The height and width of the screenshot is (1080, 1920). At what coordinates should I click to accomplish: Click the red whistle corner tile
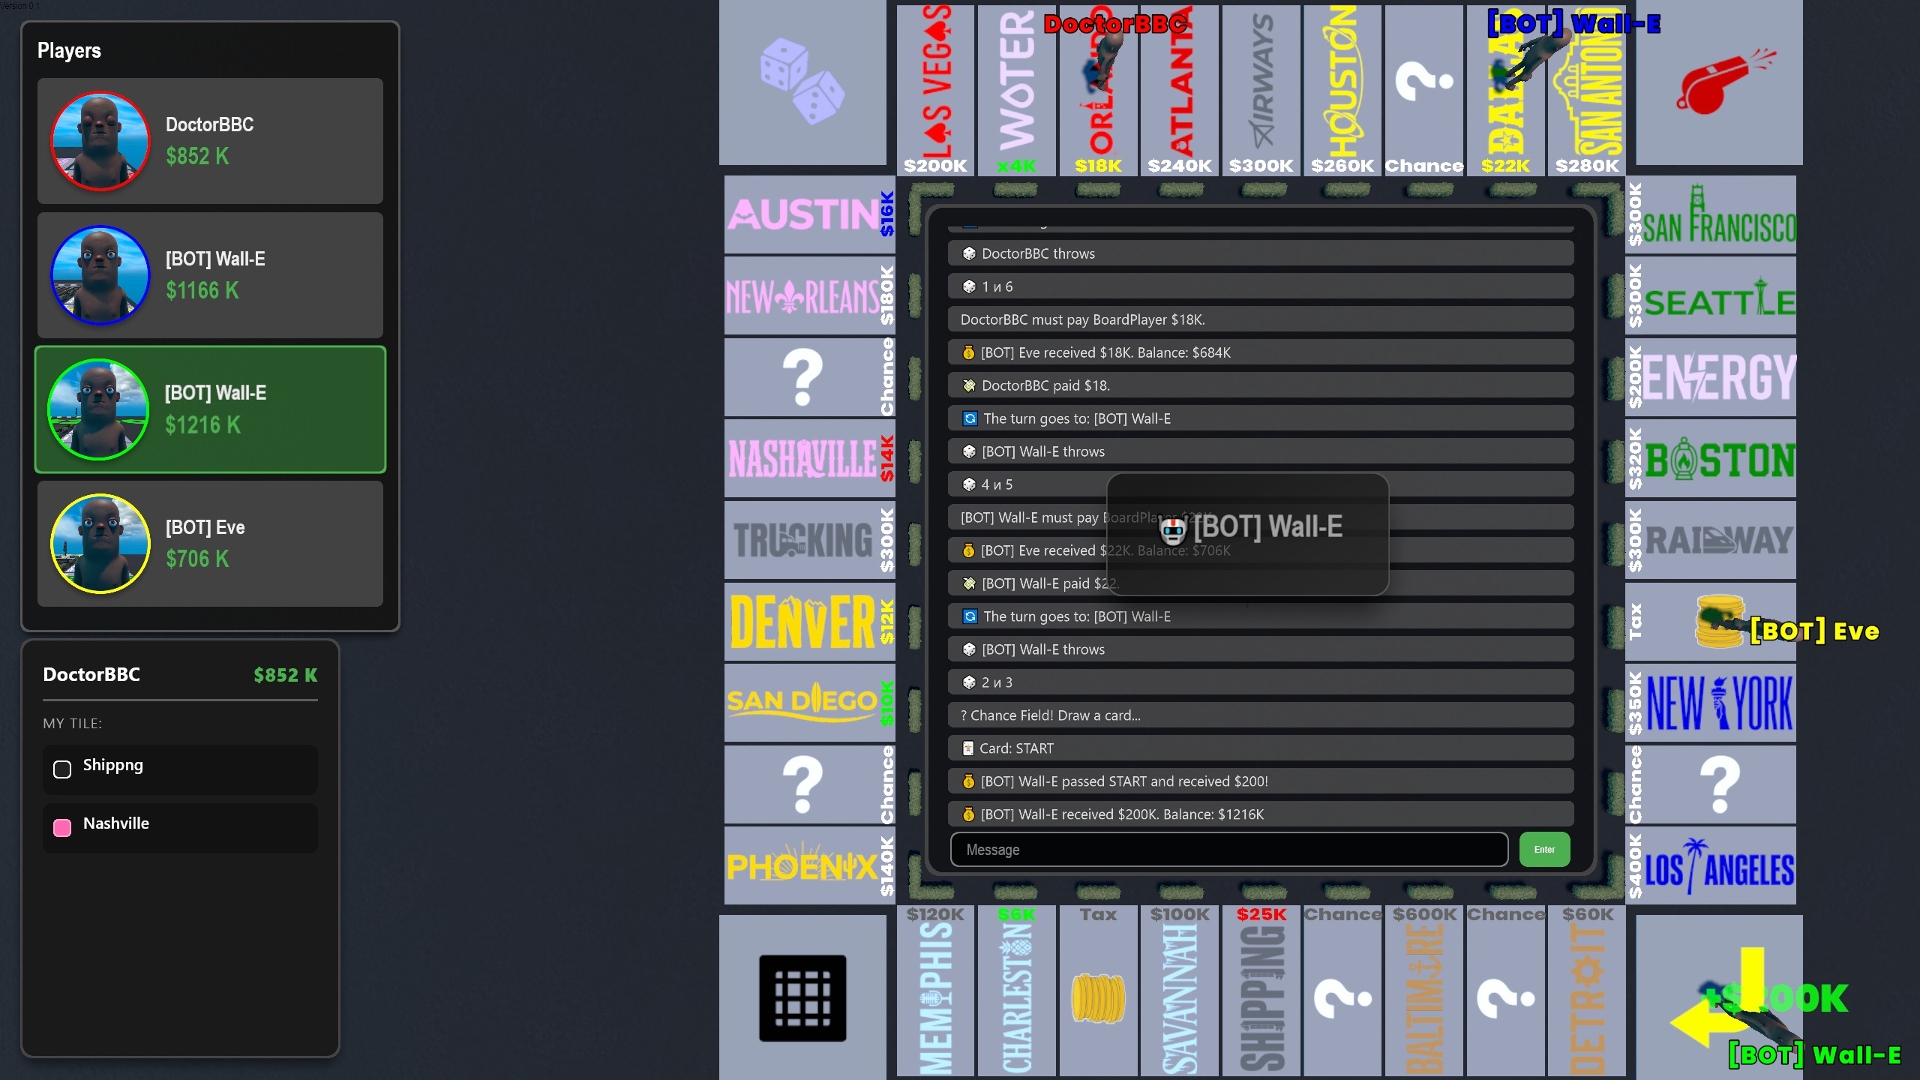pos(1718,82)
